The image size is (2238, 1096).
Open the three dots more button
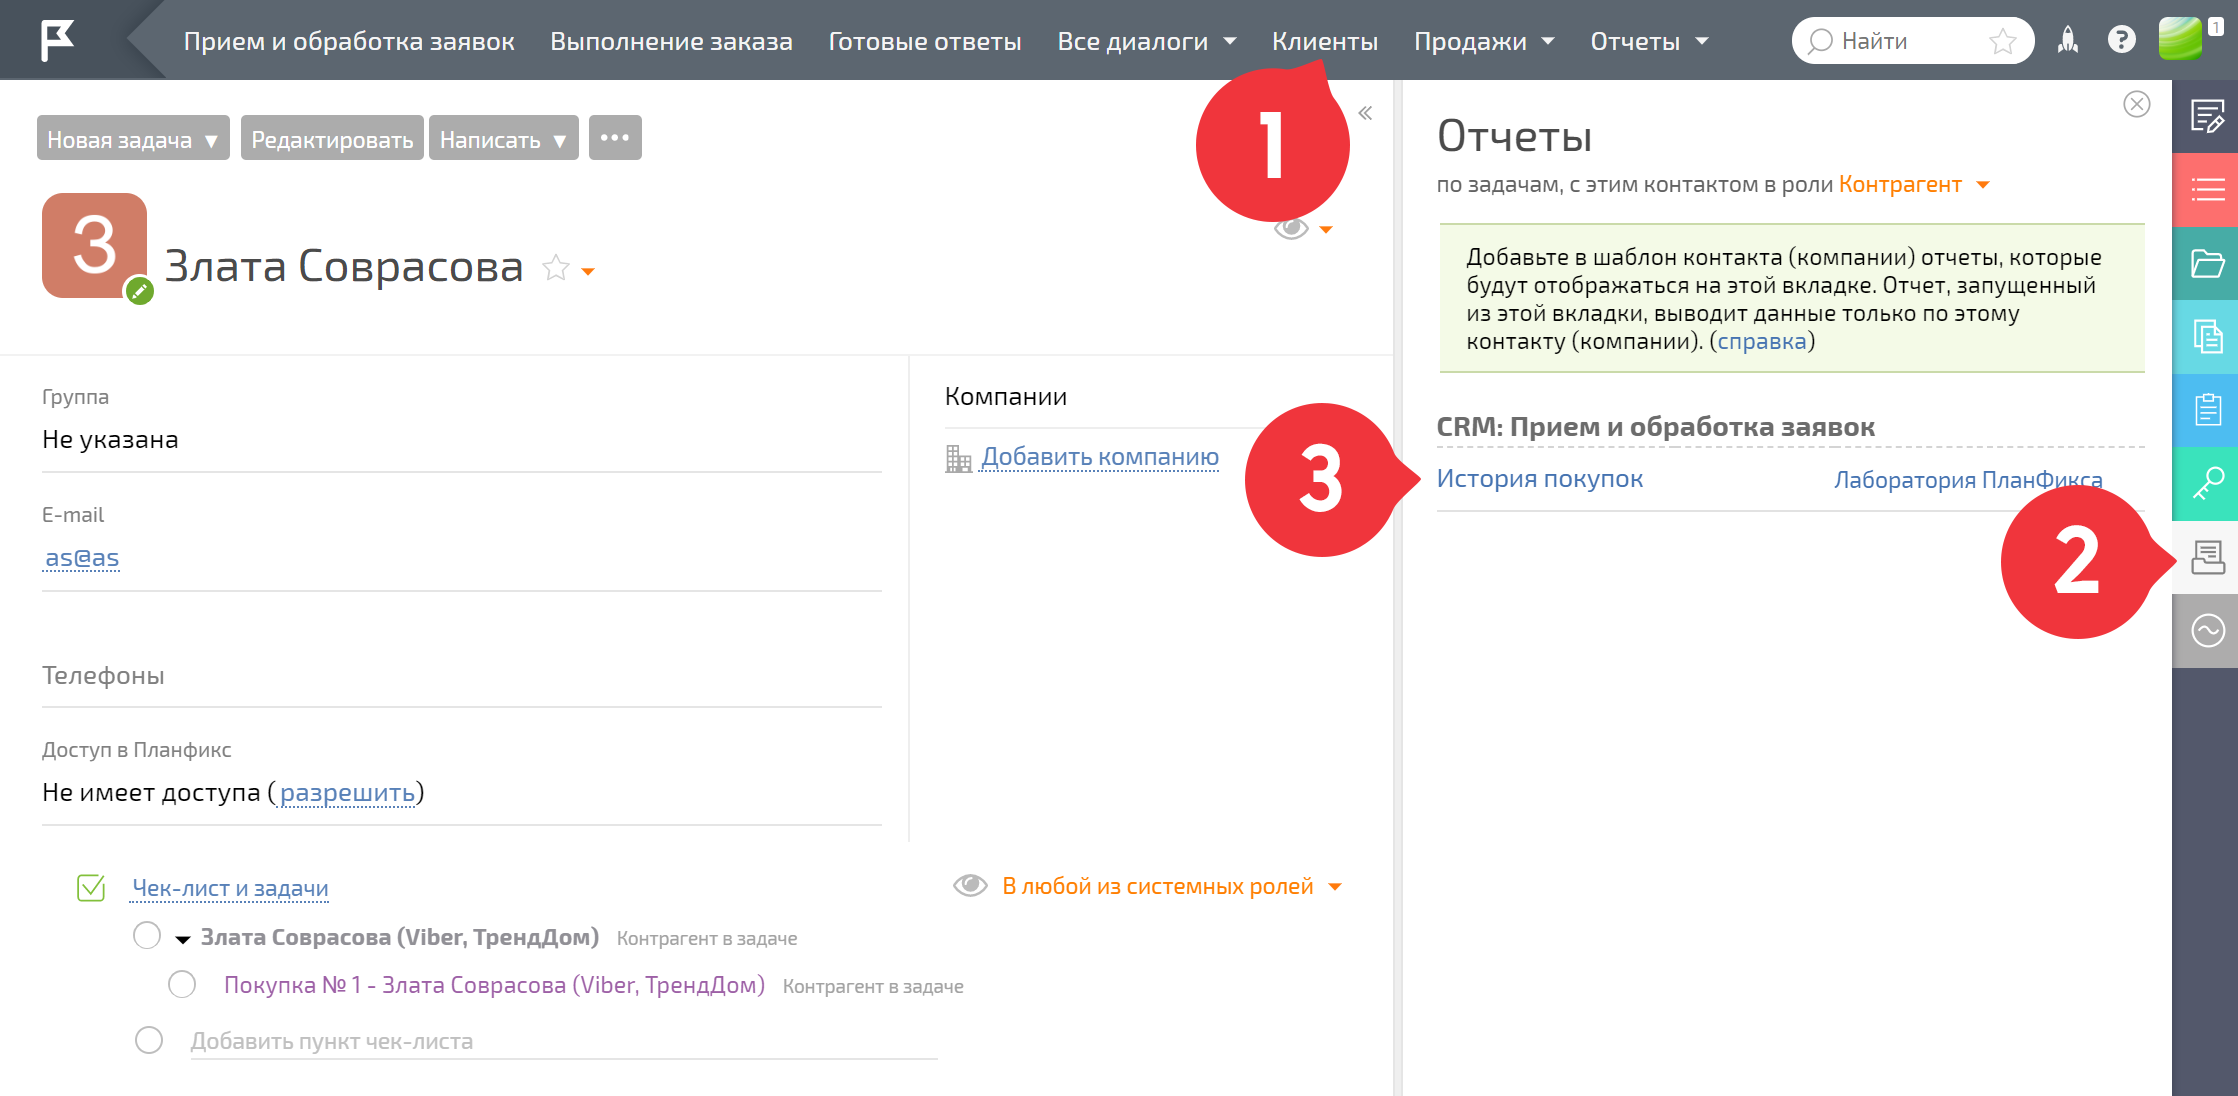pos(615,138)
